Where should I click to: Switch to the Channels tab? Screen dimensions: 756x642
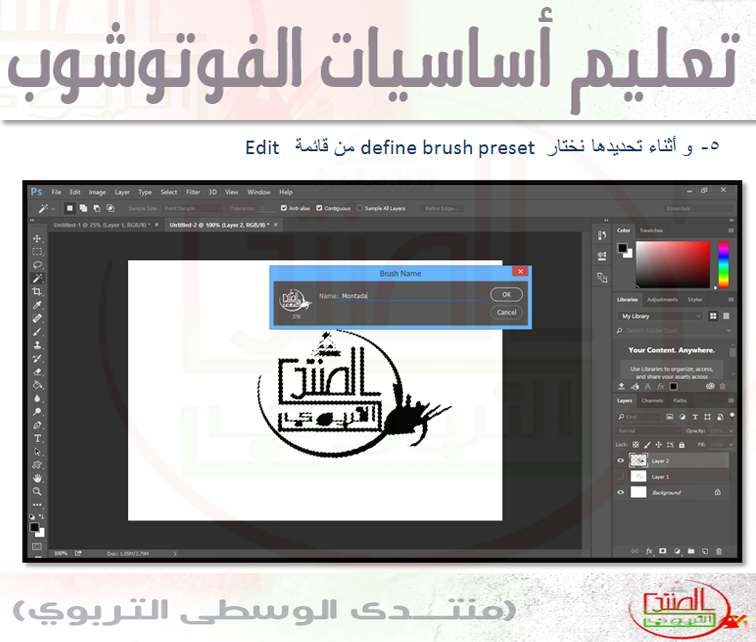(x=652, y=401)
